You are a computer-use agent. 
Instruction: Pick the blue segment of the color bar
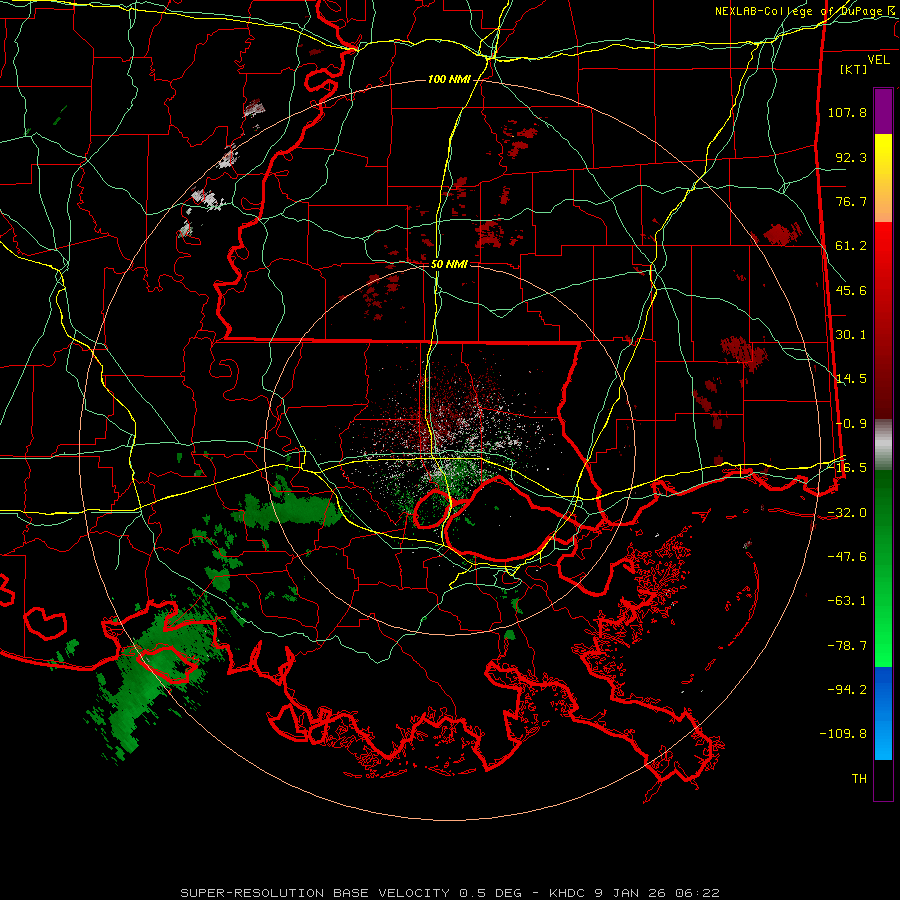click(883, 713)
